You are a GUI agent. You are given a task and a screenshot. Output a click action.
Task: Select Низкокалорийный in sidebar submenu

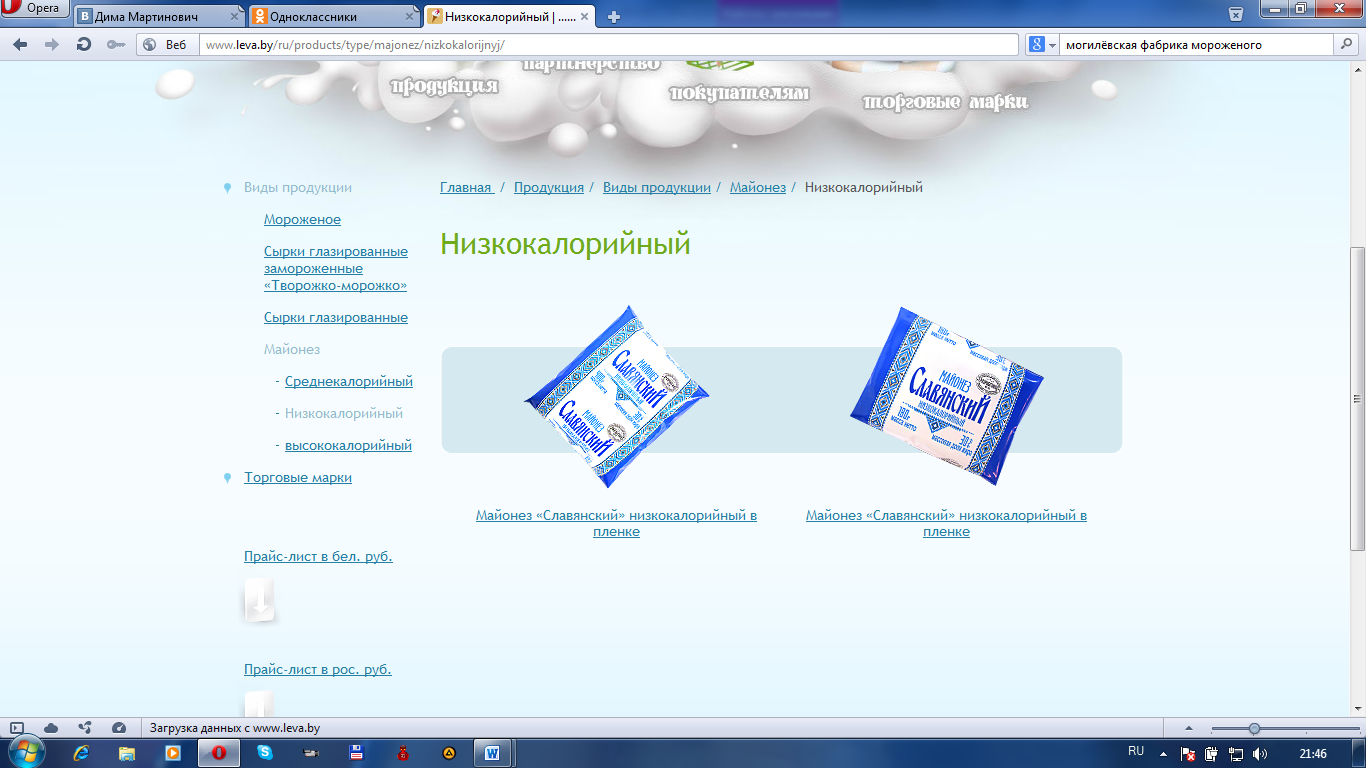pos(344,413)
